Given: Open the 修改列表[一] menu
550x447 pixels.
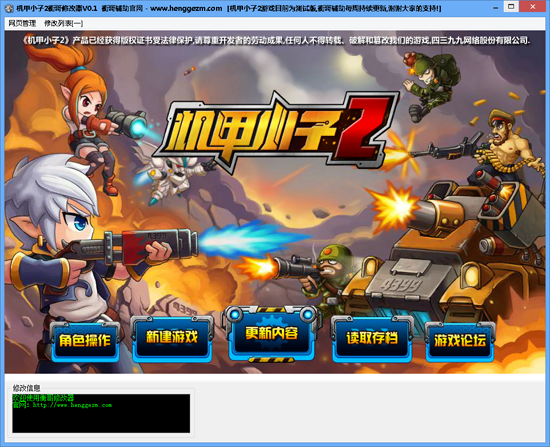Looking at the screenshot, I should 63,24.
